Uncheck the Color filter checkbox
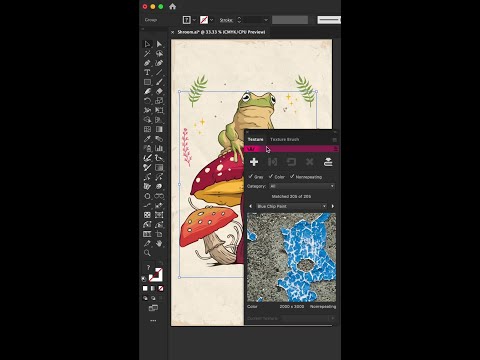The width and height of the screenshot is (480, 360). (x=271, y=176)
